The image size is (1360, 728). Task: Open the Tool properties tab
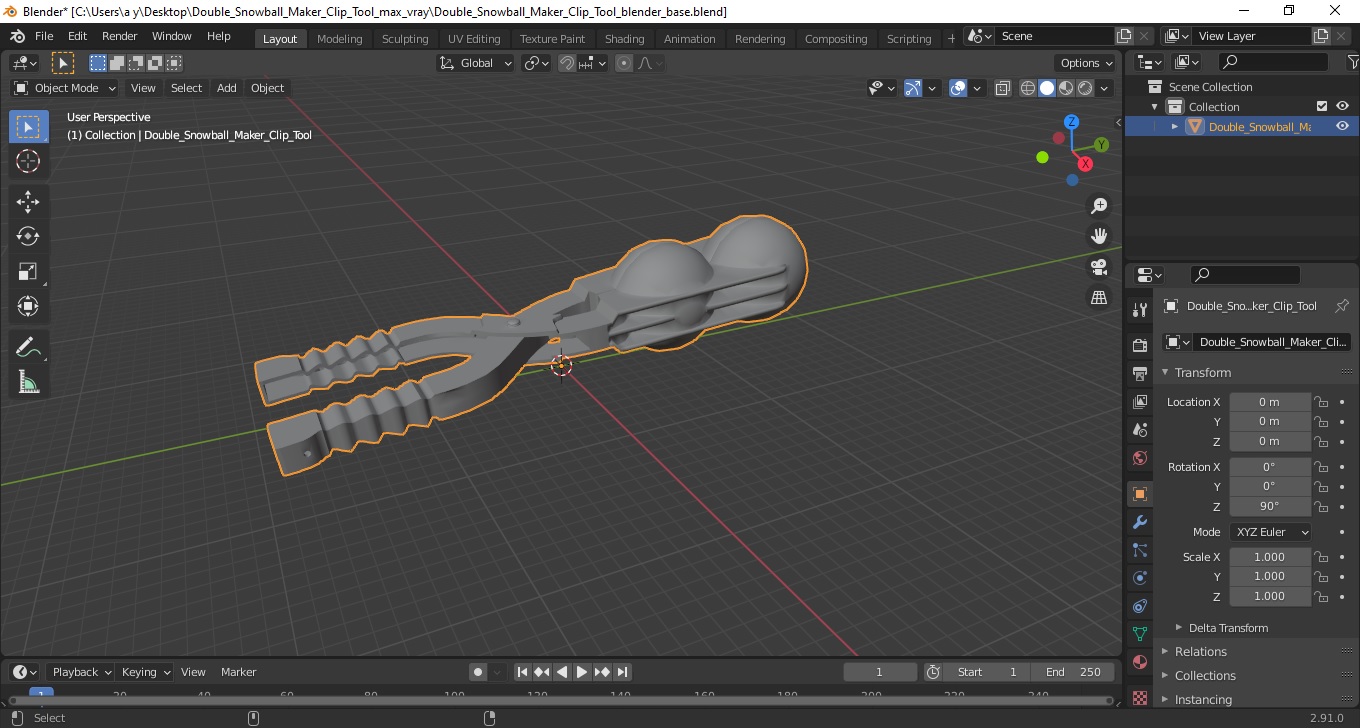1140,310
